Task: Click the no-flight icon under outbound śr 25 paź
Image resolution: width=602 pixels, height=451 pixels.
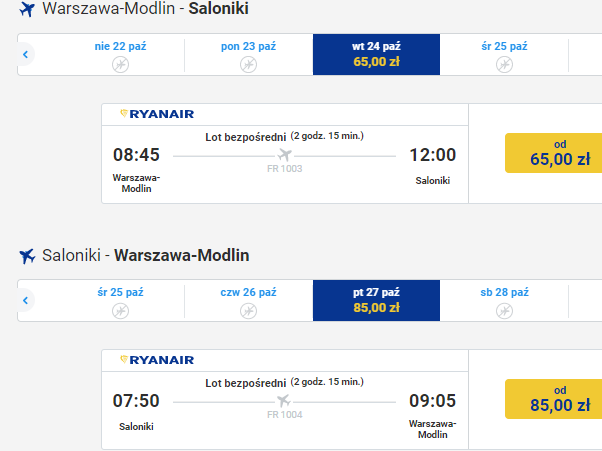Action: coord(504,64)
